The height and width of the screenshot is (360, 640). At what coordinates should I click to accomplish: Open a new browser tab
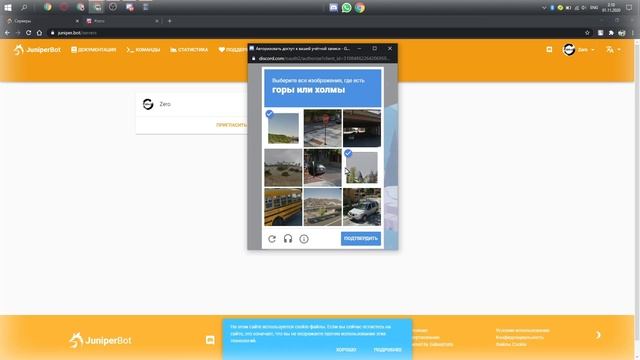tap(169, 21)
